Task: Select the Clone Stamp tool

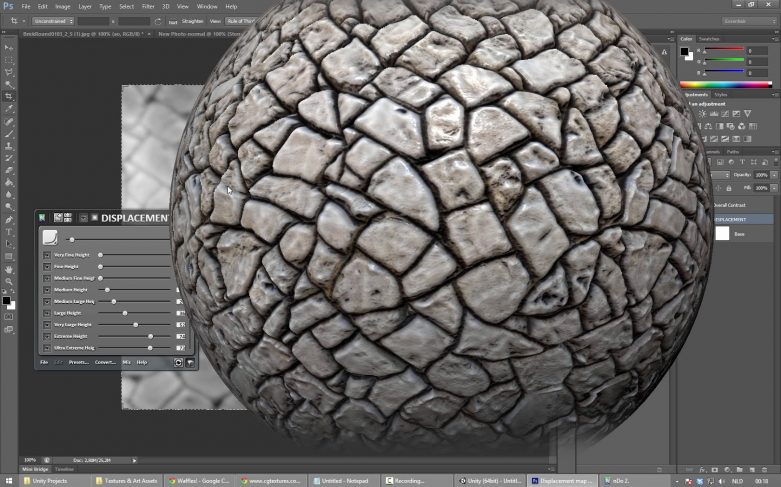Action: click(9, 146)
